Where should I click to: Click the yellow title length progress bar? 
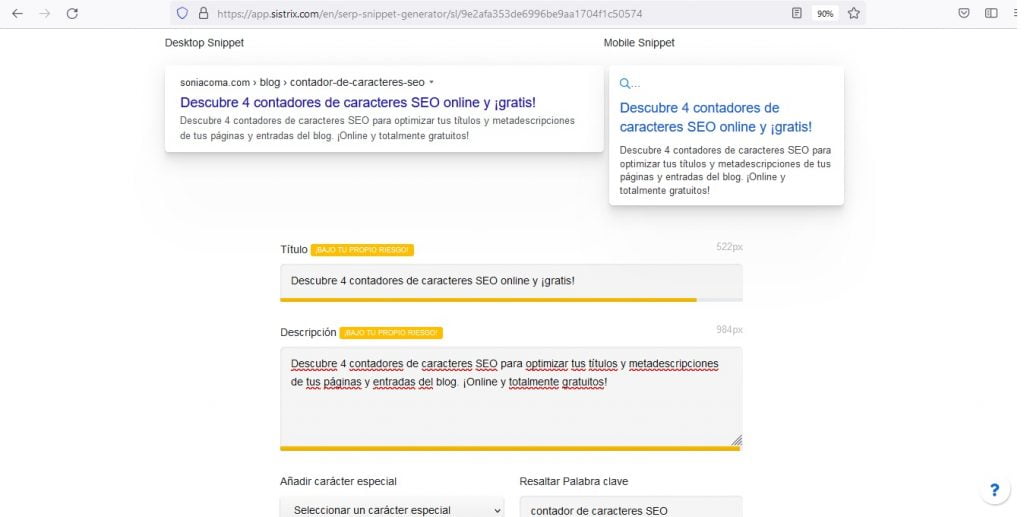click(488, 300)
